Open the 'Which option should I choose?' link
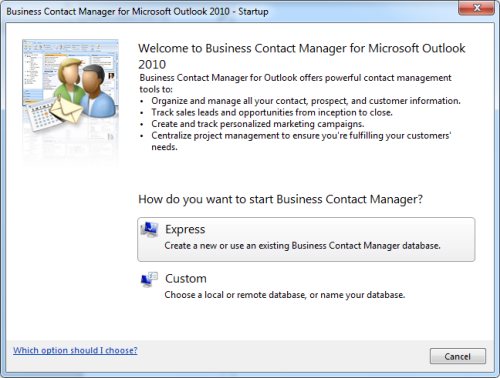Image resolution: width=500 pixels, height=378 pixels. (75, 350)
